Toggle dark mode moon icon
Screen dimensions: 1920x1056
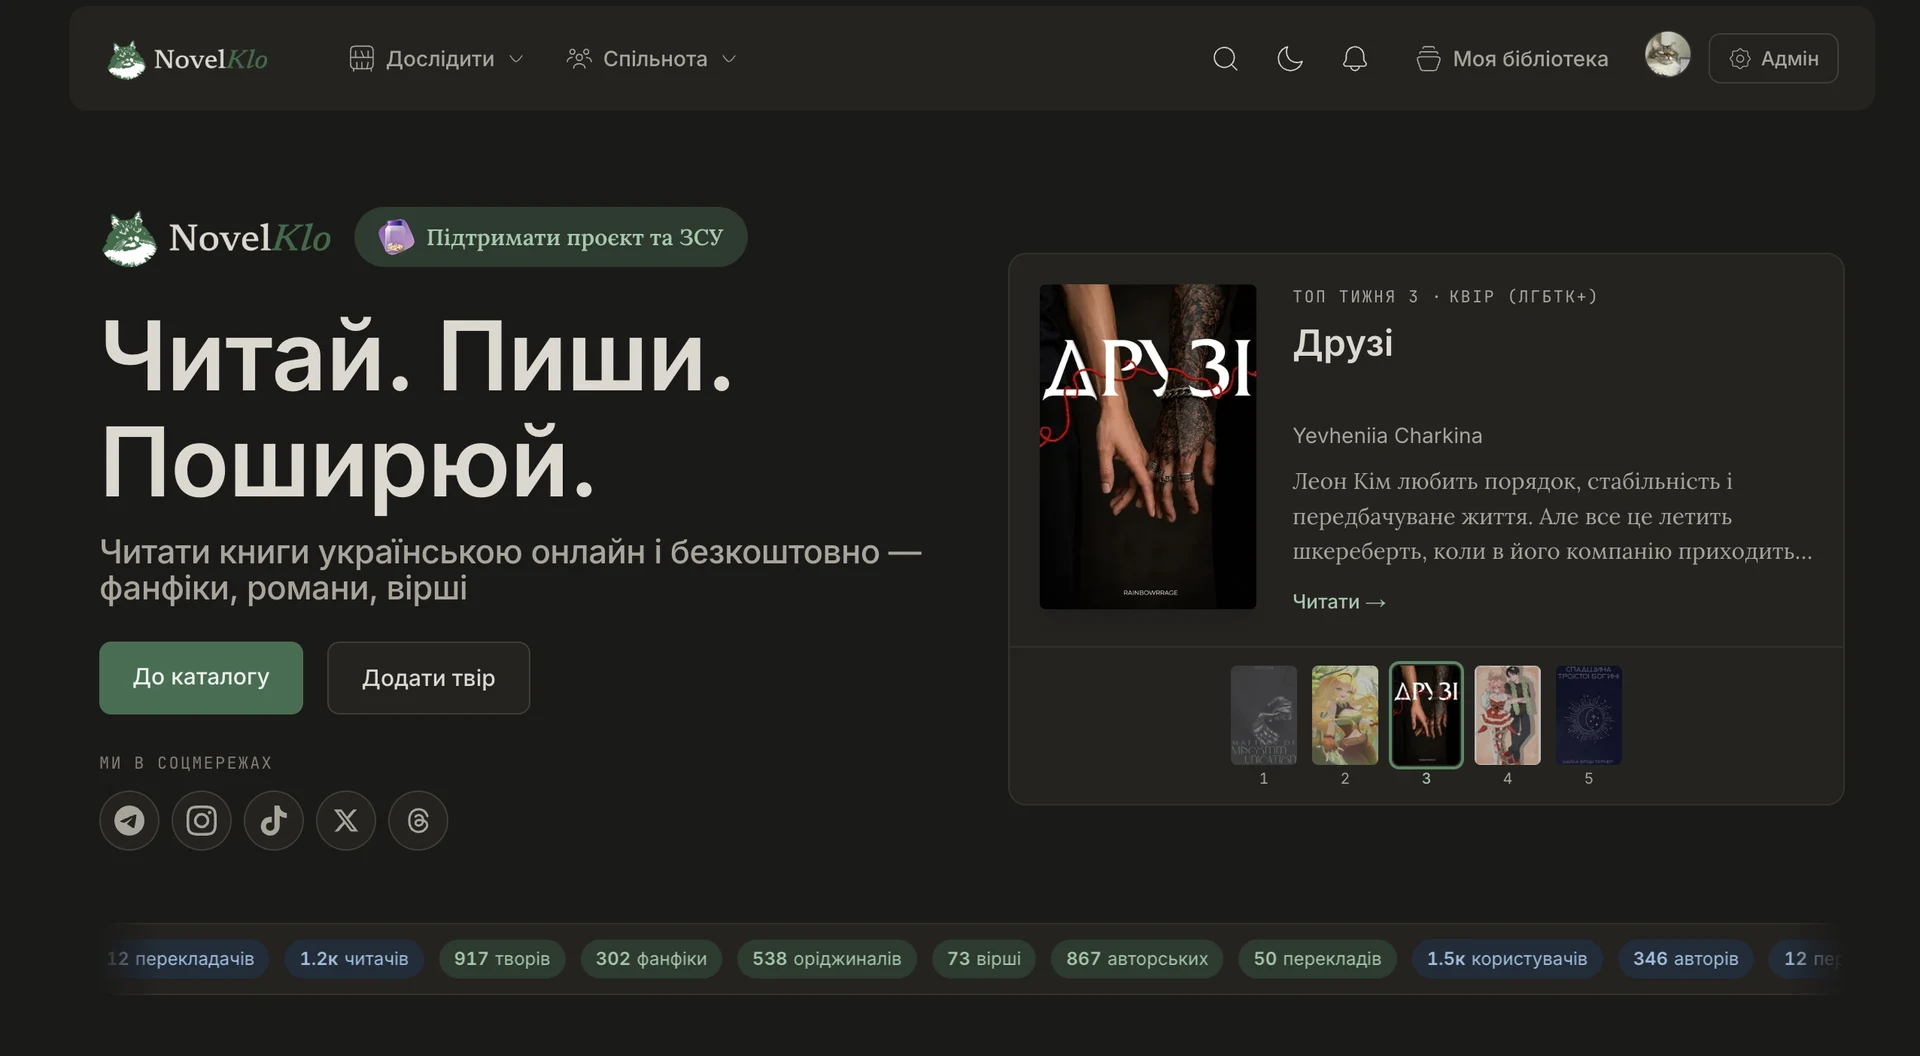1290,59
